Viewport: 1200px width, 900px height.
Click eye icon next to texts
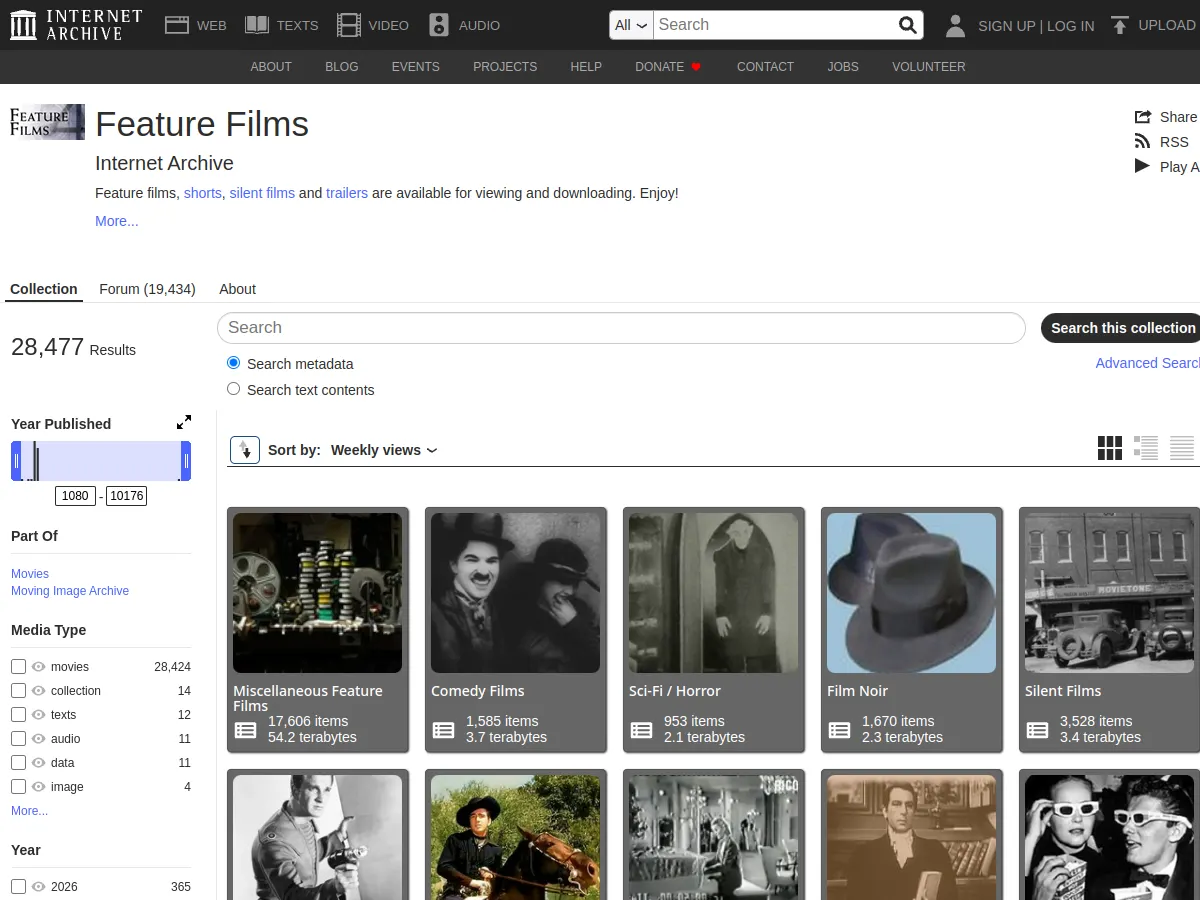point(39,714)
